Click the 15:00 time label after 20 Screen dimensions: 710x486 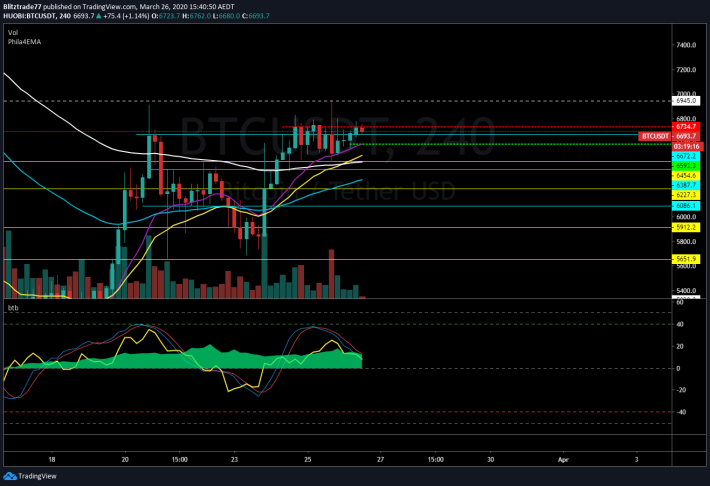click(179, 459)
